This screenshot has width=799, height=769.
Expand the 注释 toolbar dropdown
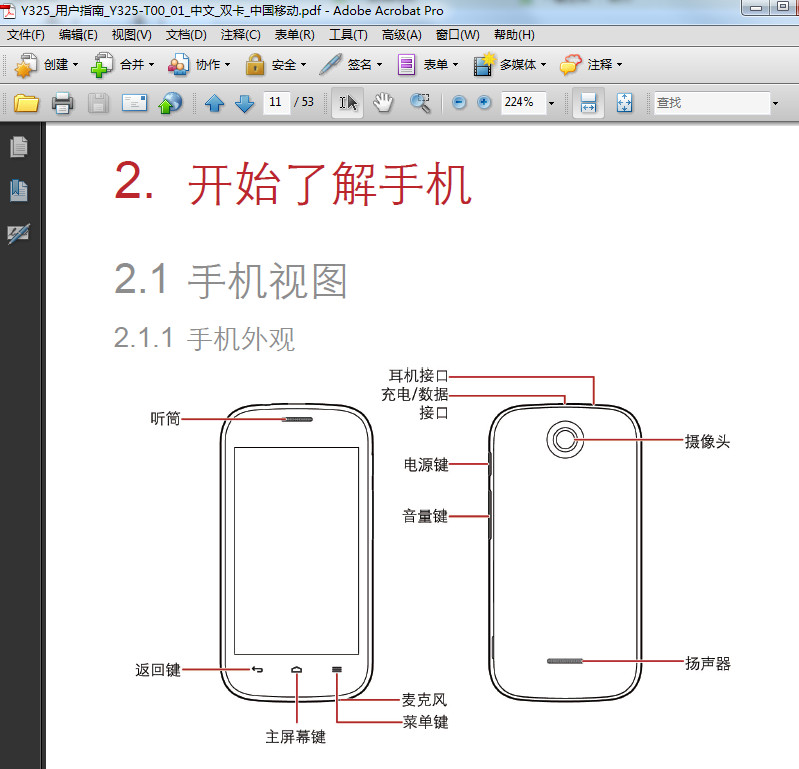(619, 65)
